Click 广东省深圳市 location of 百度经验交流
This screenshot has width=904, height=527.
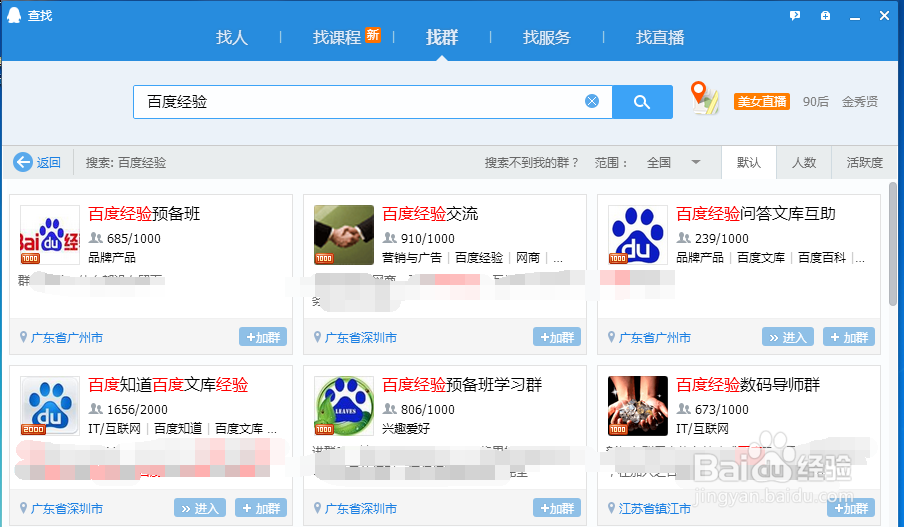[x=361, y=337]
